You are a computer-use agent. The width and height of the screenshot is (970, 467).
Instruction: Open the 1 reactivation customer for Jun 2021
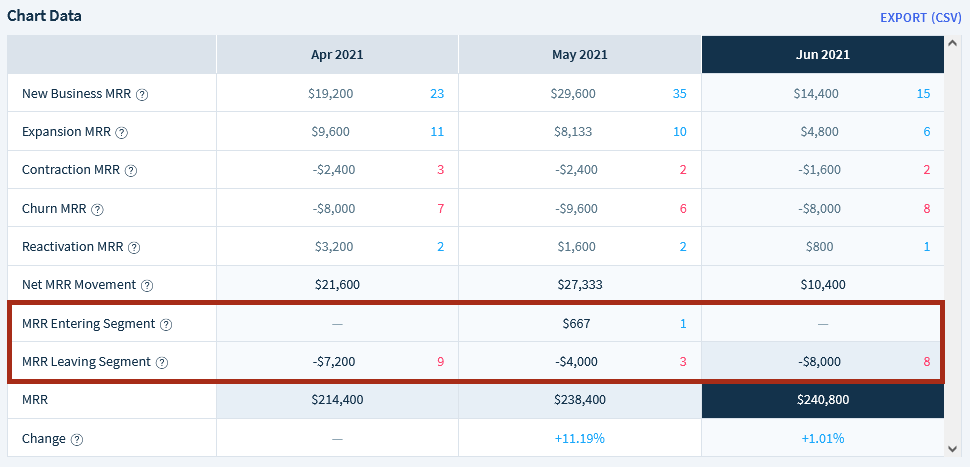(x=927, y=247)
